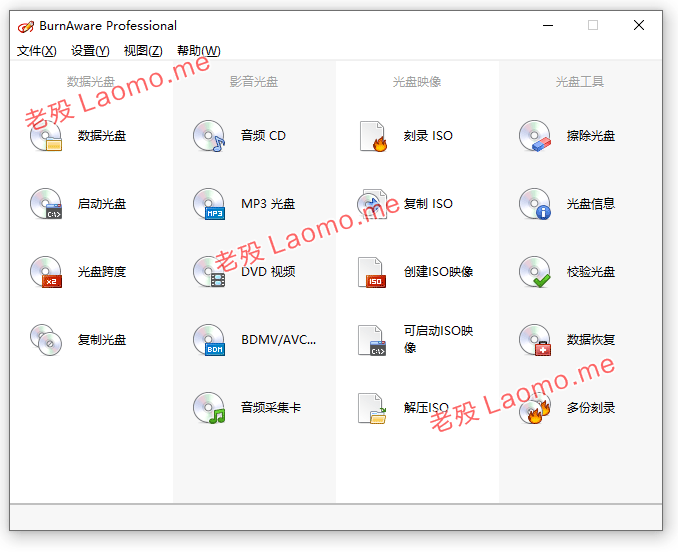The image size is (678, 552).
Task: Click the BDMV/AVC... label
Action: tap(278, 340)
